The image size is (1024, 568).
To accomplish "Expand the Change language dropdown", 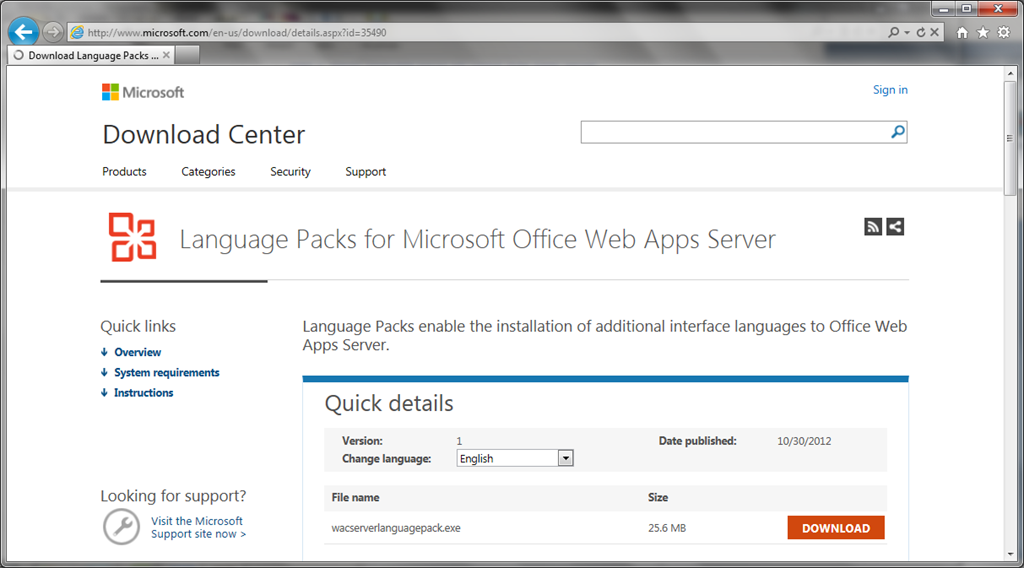I will coord(565,458).
